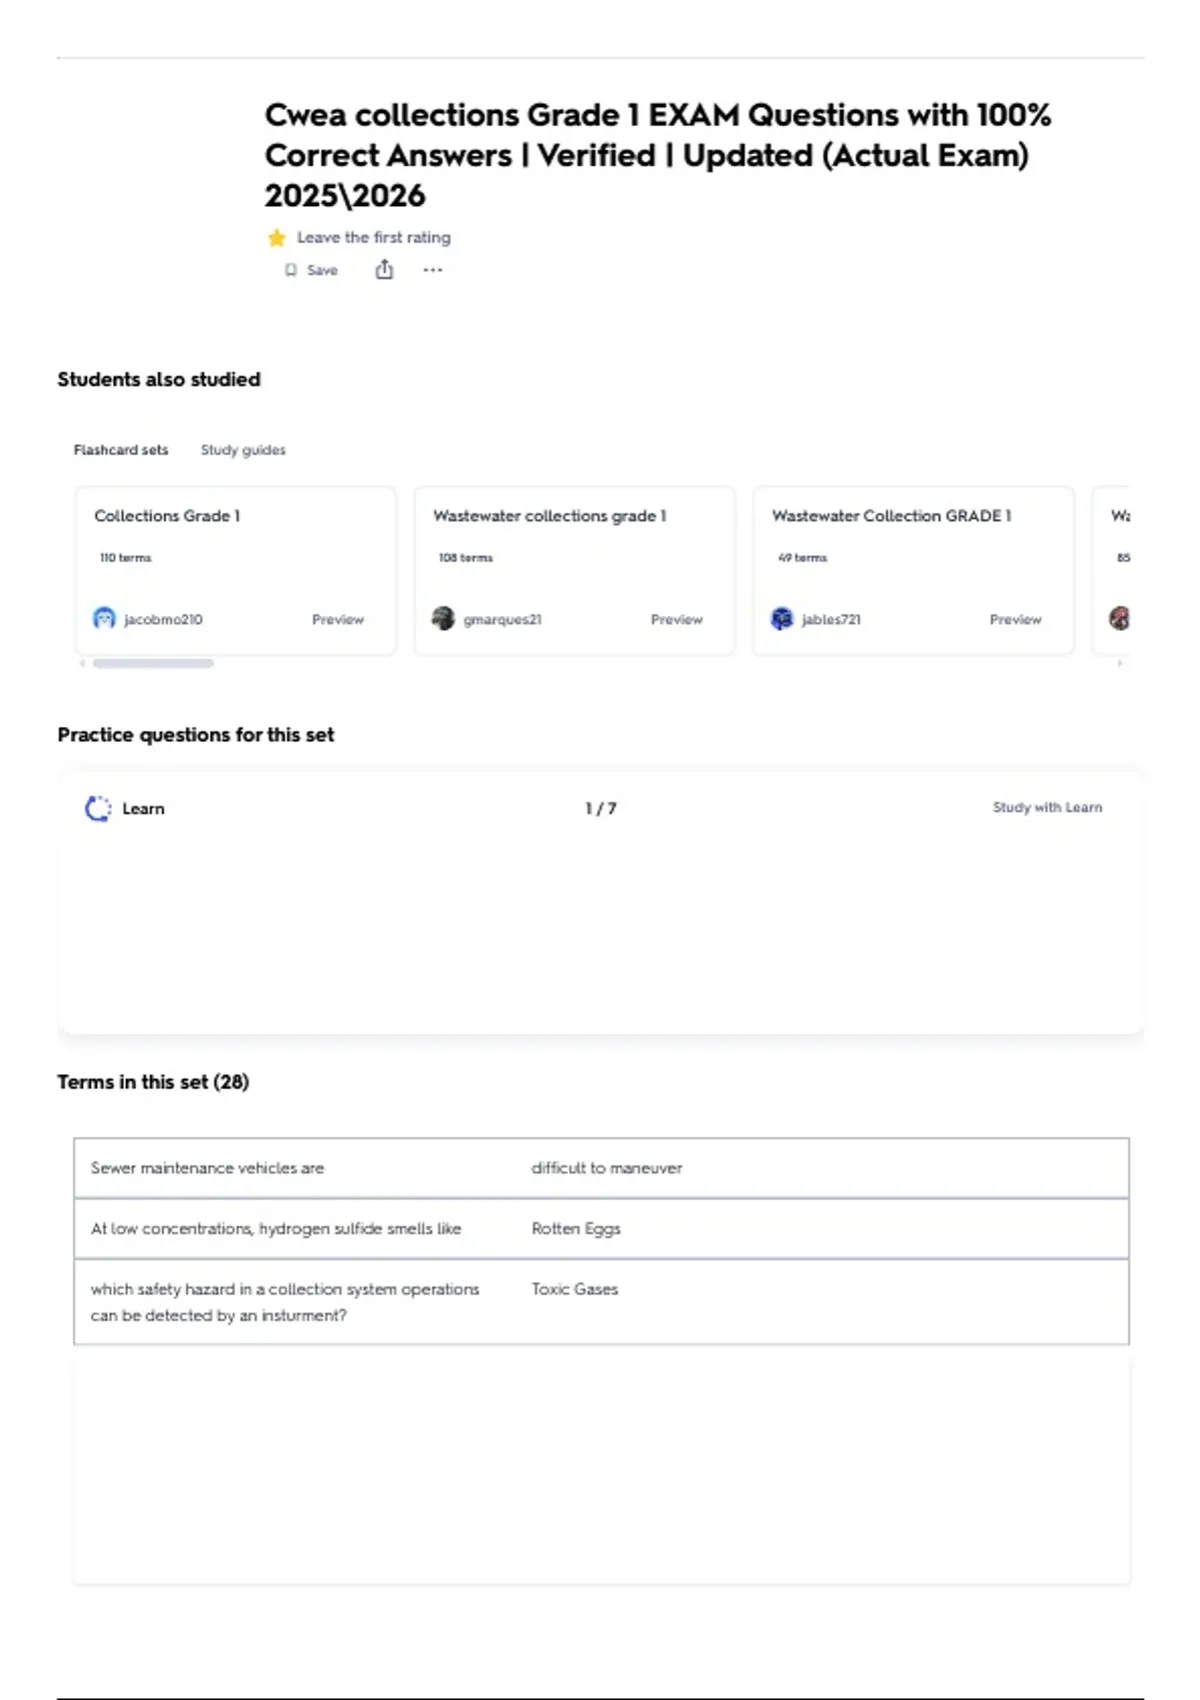Image resolution: width=1200 pixels, height=1700 pixels.
Task: Preview the Wastewater Collection GRADE 1 set
Action: pyautogui.click(x=1016, y=620)
